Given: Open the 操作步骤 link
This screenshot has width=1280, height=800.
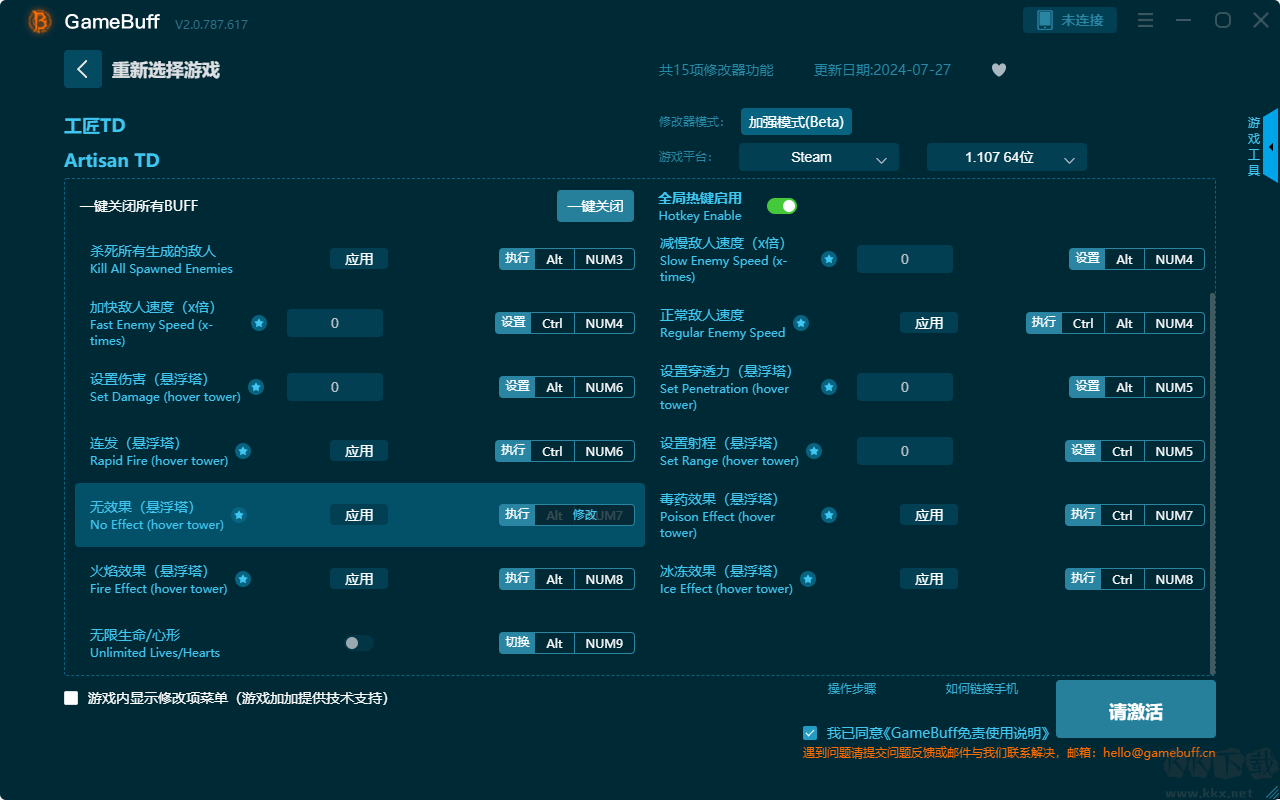Looking at the screenshot, I should (x=851, y=689).
